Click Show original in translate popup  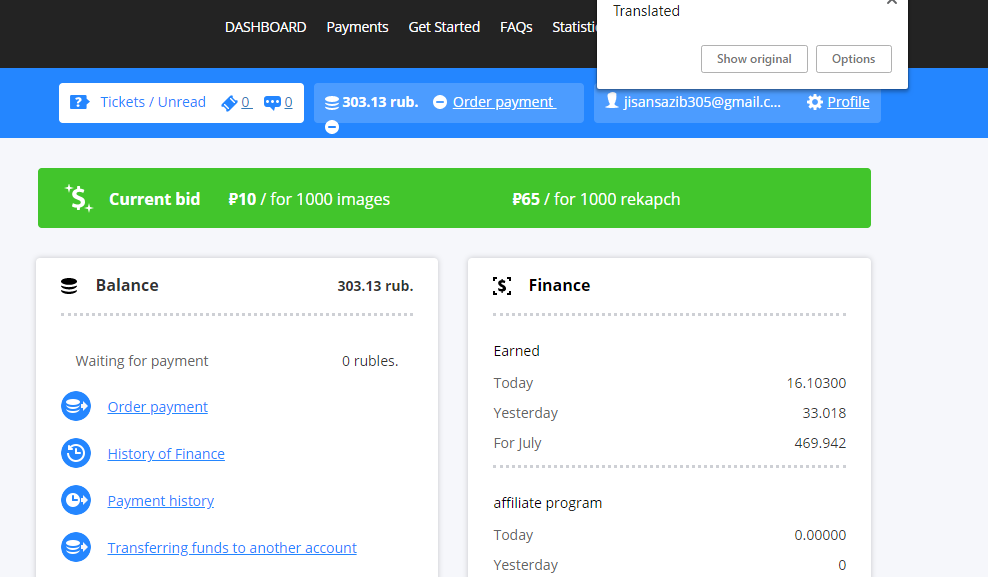click(x=754, y=59)
